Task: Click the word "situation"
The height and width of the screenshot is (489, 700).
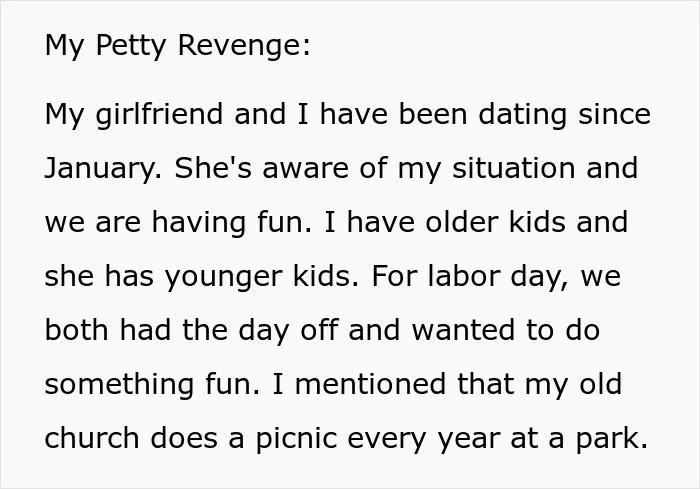Action: coord(513,168)
